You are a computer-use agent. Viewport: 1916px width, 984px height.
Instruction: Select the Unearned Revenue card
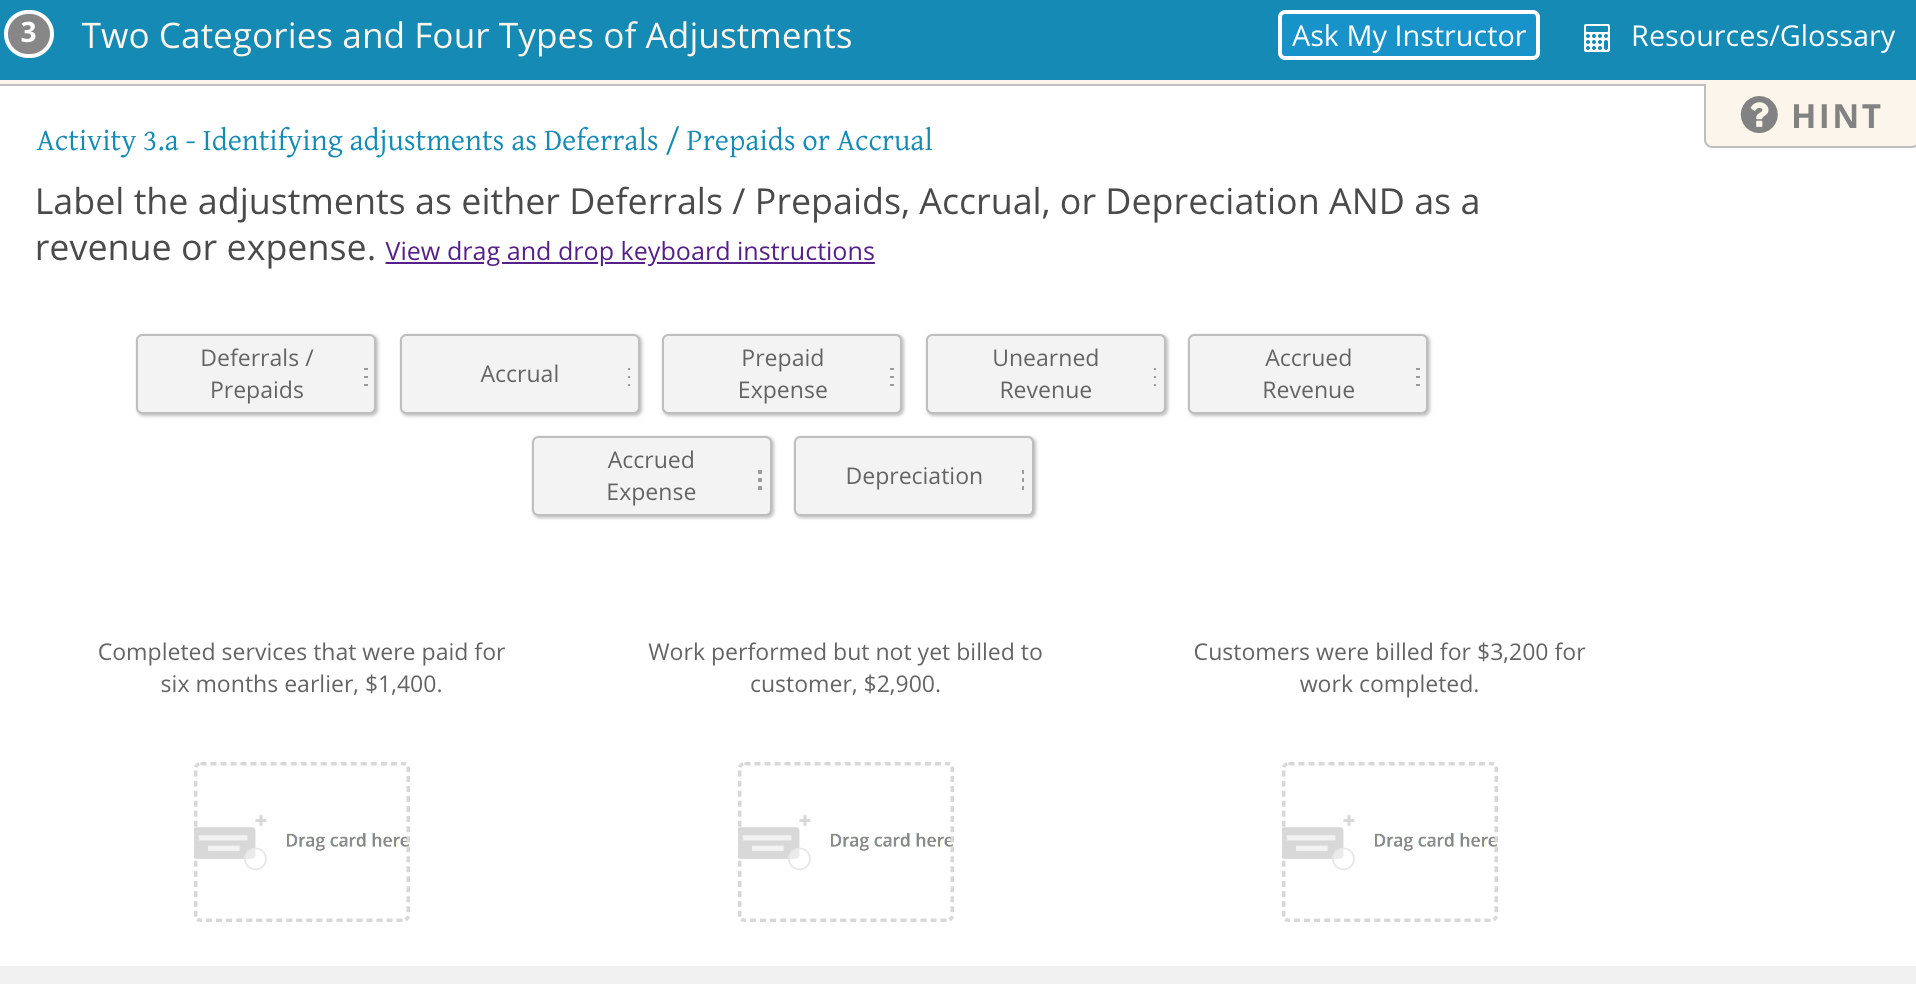click(1046, 373)
